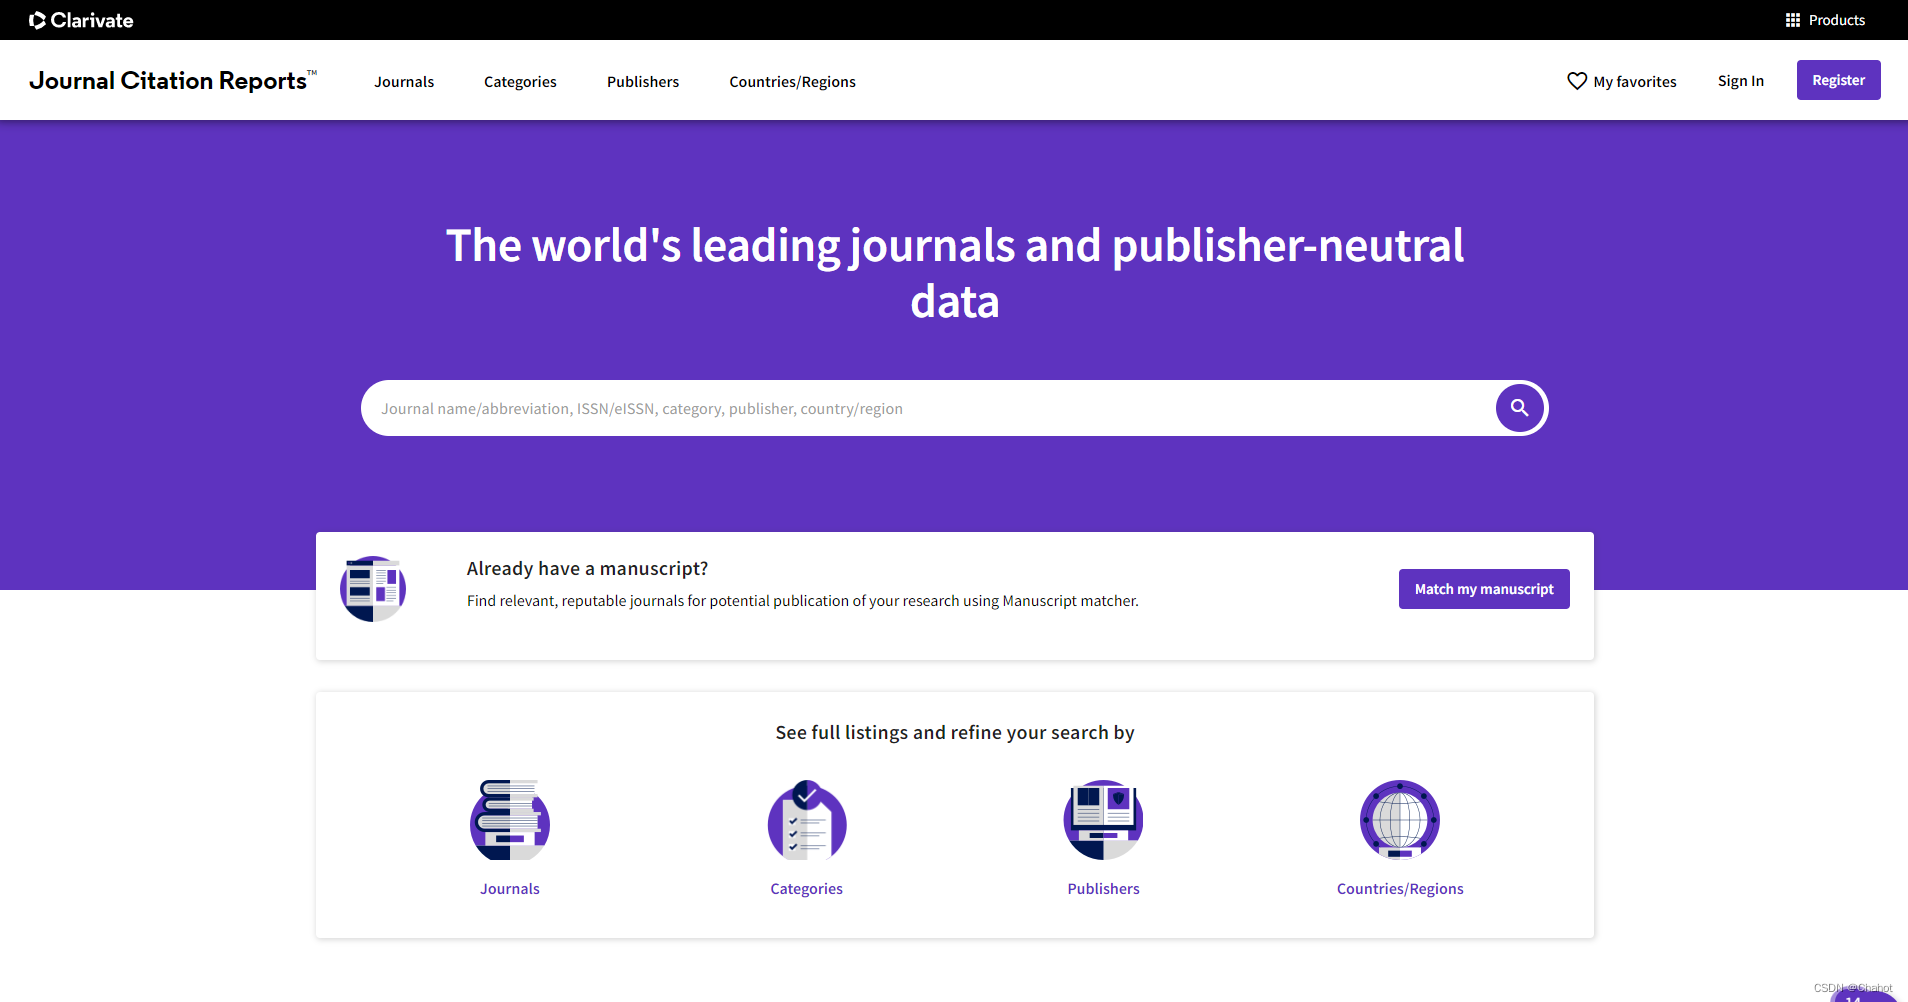Click the globe Countries/Regions icon

click(x=1400, y=820)
